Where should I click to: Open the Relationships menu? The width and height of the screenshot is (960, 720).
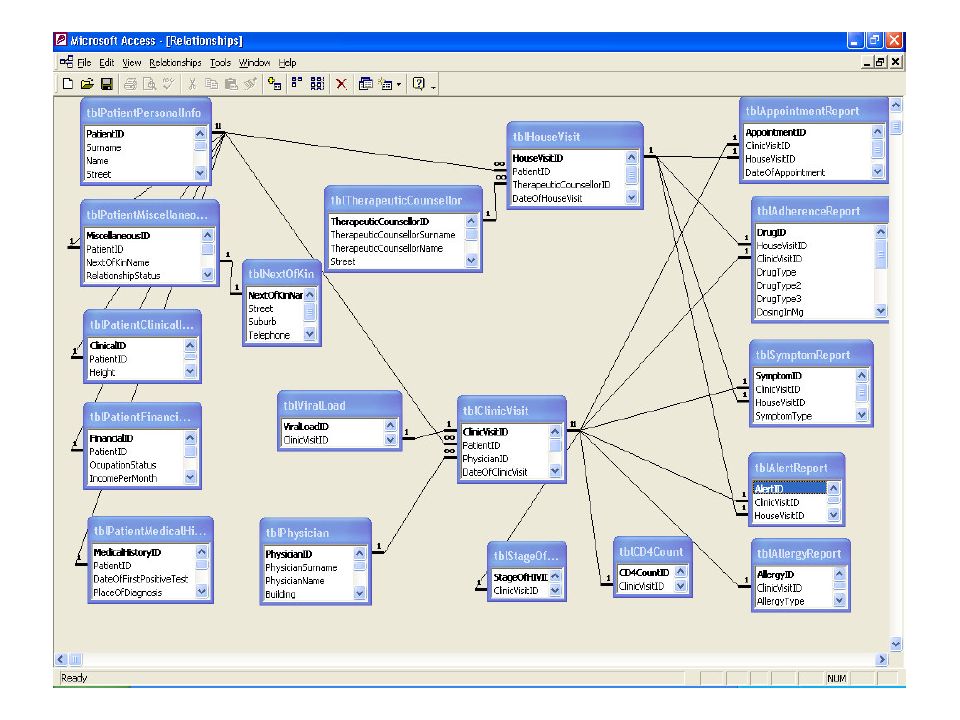coord(175,62)
